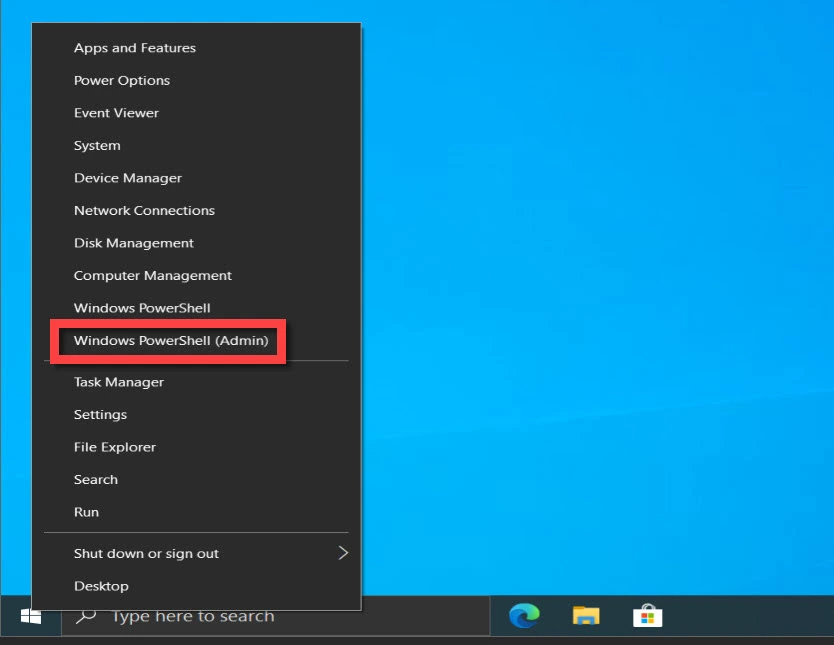Image resolution: width=834 pixels, height=645 pixels.
Task: Select Desktop at the menu bottom
Action: pos(196,585)
